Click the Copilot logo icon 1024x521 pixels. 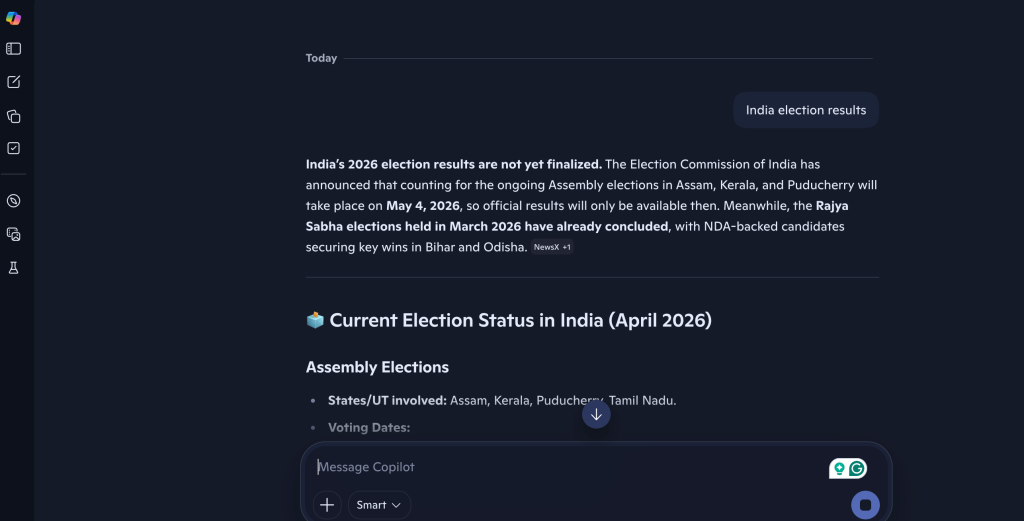[x=14, y=18]
